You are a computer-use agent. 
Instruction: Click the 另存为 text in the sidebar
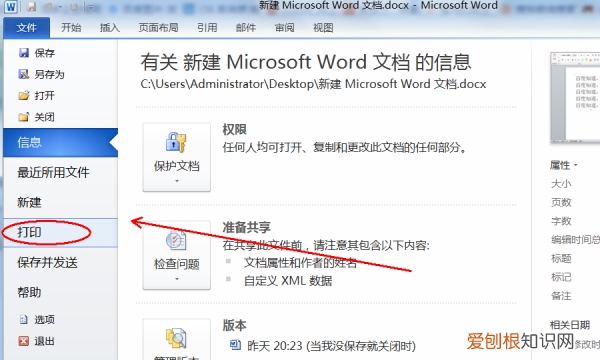coord(49,74)
